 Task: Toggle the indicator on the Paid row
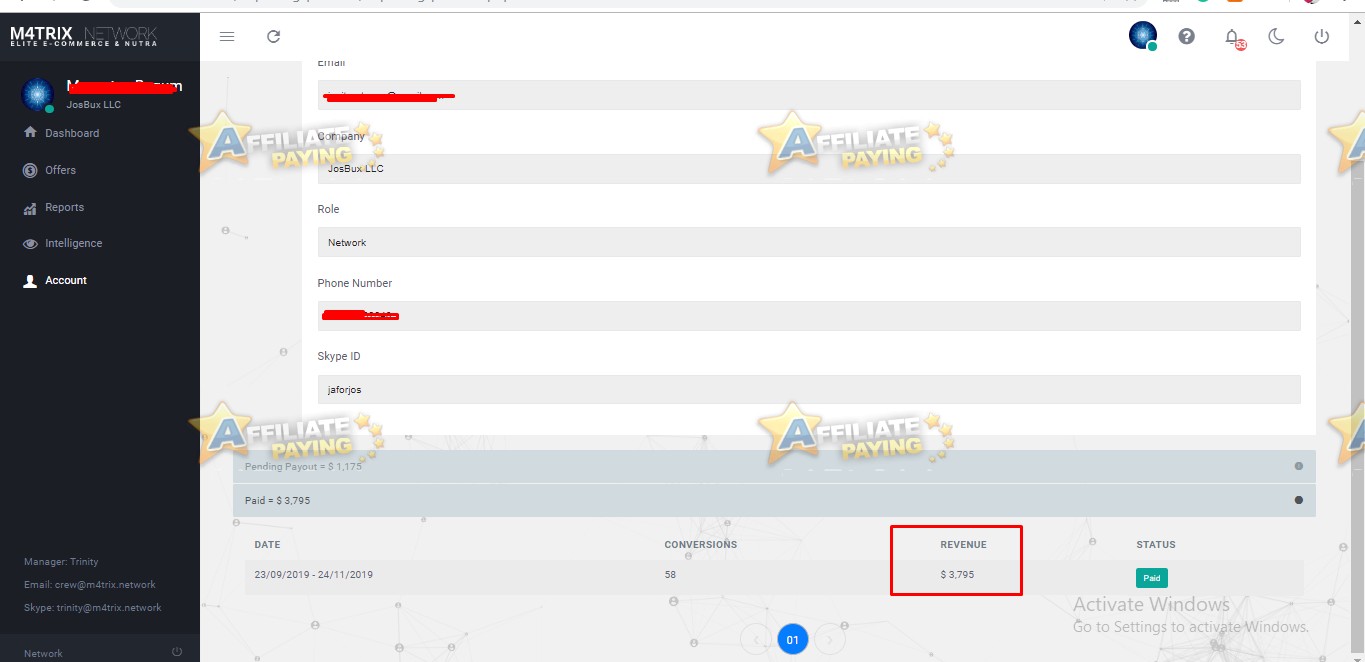pyautogui.click(x=1298, y=499)
